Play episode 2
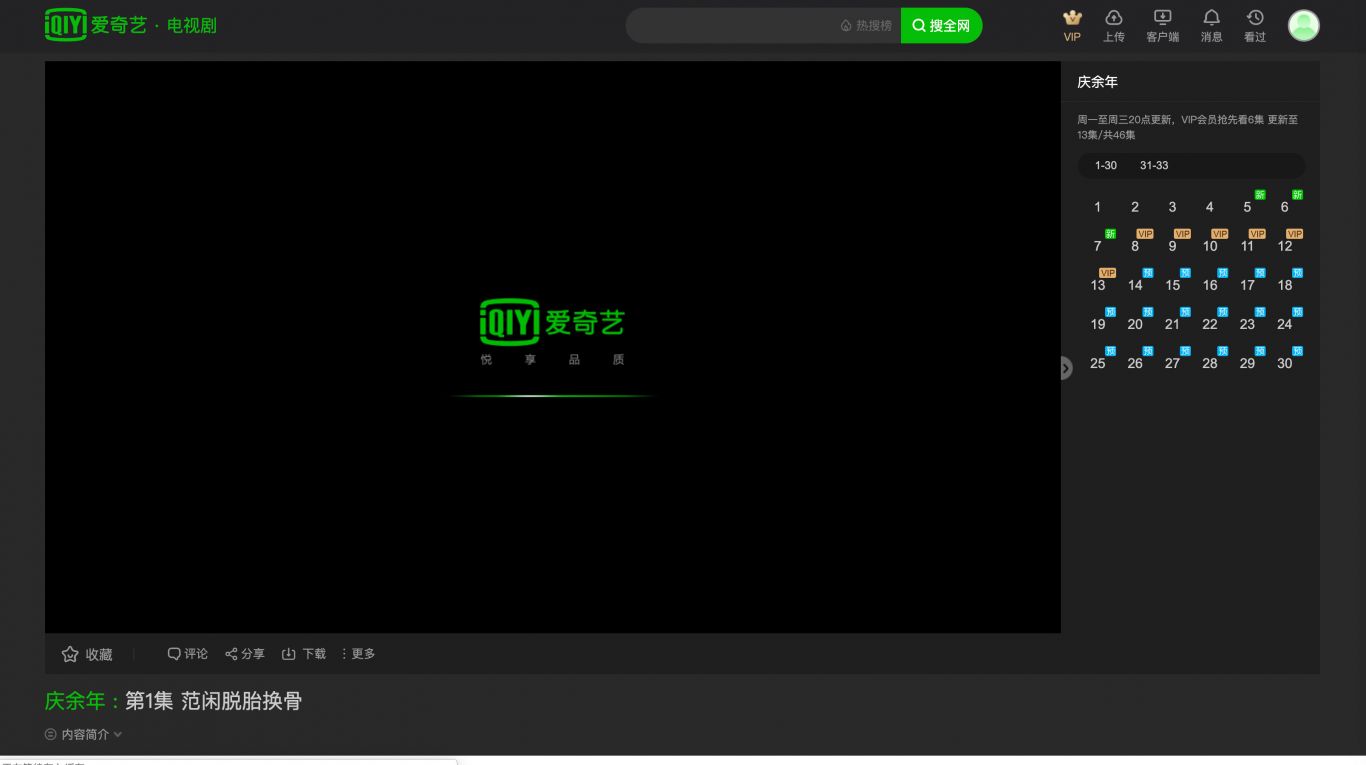The height and width of the screenshot is (765, 1366). (1135, 207)
